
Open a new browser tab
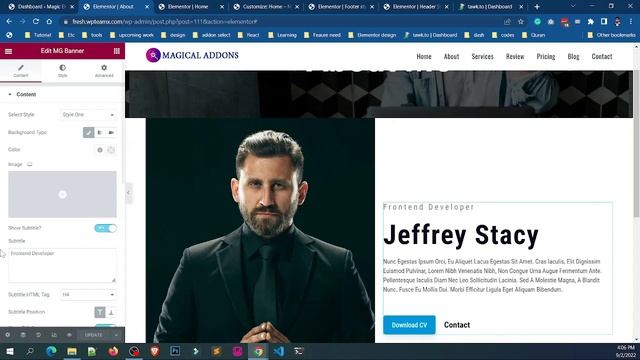(537, 7)
